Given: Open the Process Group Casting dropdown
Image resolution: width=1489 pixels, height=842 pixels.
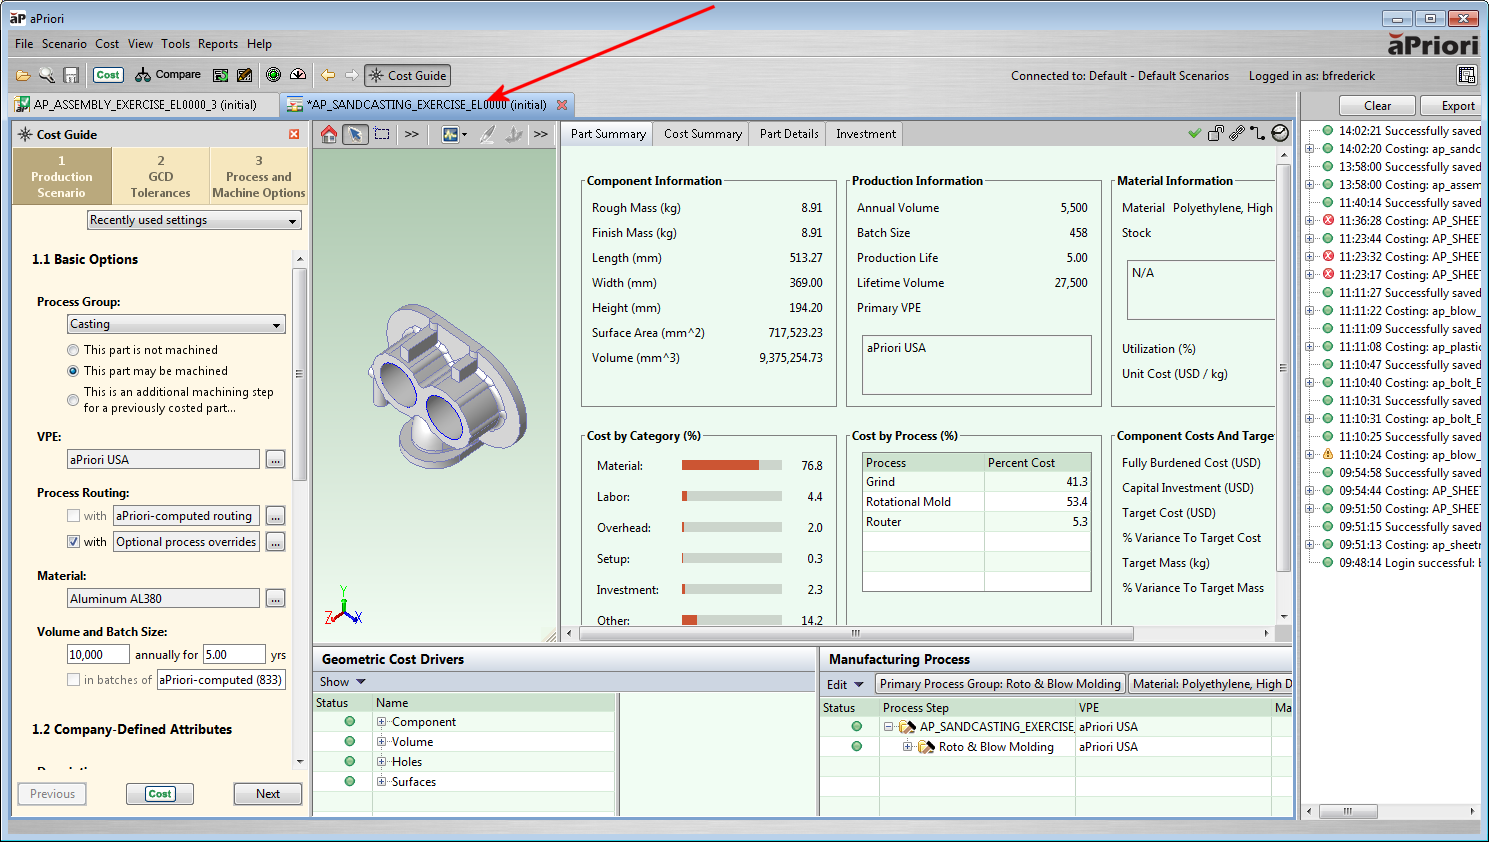Looking at the screenshot, I should point(176,324).
